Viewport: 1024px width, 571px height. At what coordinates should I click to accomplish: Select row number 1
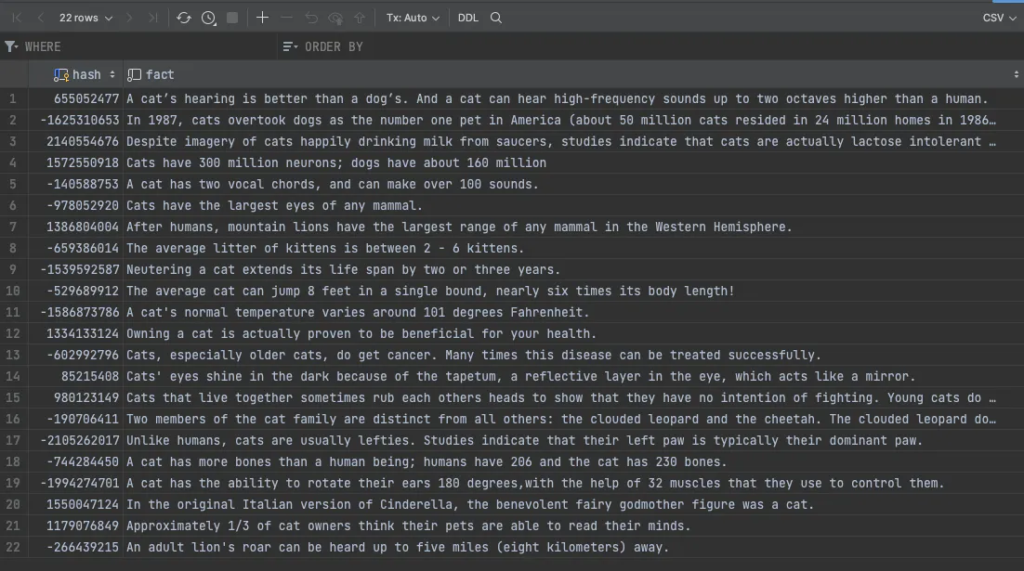click(12, 99)
